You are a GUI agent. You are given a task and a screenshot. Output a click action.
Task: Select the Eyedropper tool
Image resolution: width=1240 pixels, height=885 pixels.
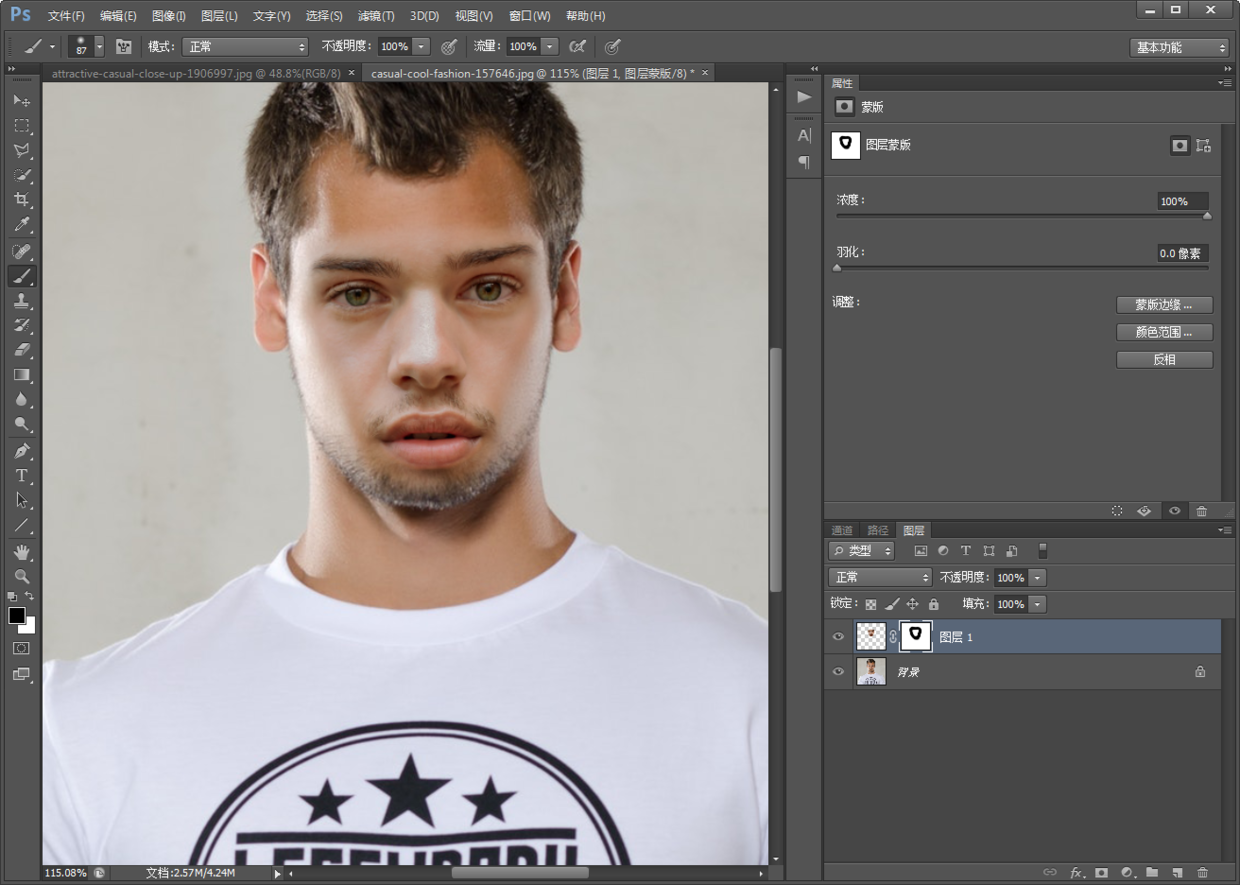[x=21, y=225]
